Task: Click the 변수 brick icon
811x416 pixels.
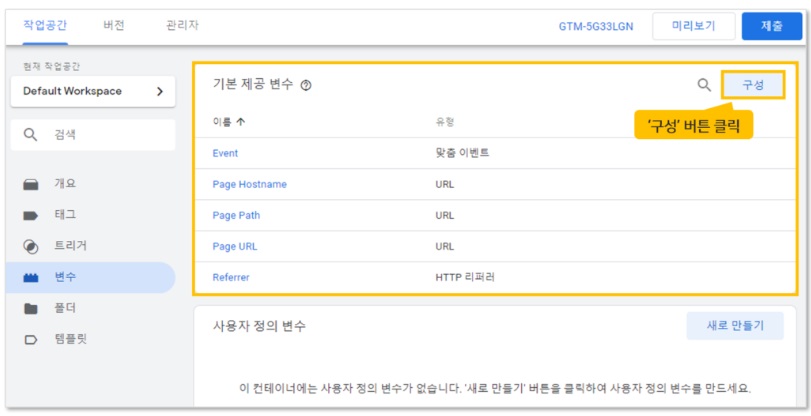Action: click(31, 278)
